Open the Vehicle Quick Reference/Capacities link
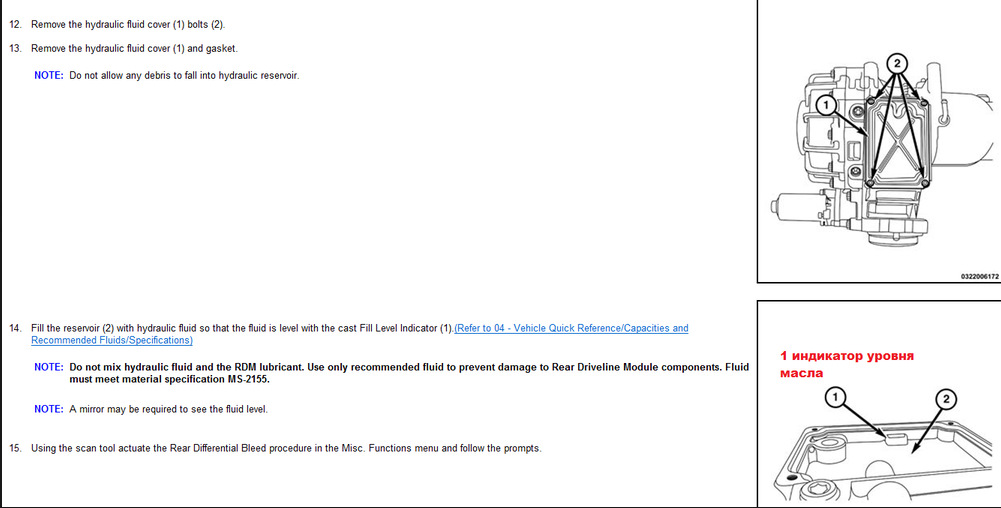Viewport: 1001px width, 508px height. point(571,328)
